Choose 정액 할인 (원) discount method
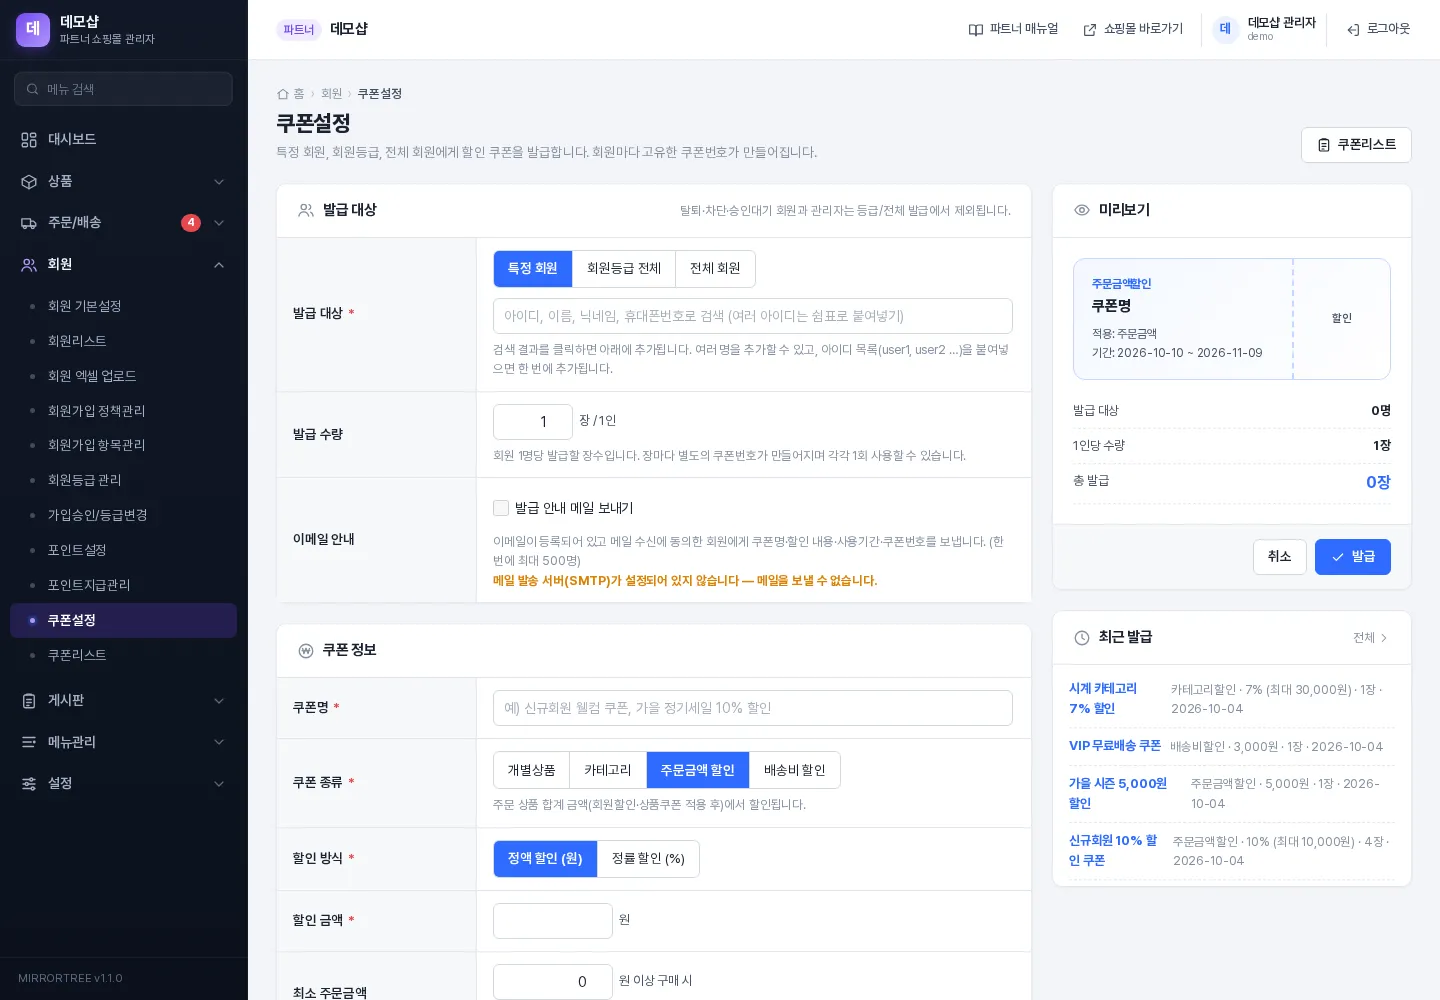 click(x=545, y=859)
